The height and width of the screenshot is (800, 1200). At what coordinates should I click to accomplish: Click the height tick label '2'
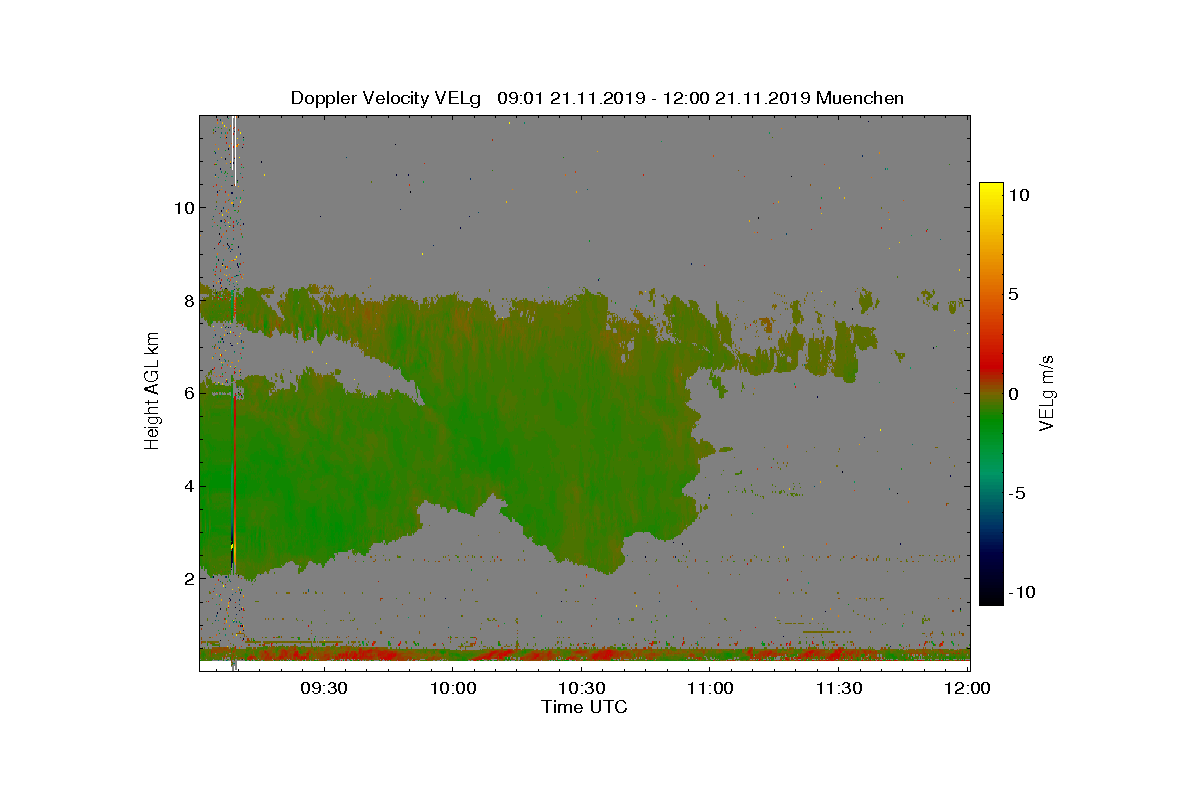pyautogui.click(x=187, y=578)
